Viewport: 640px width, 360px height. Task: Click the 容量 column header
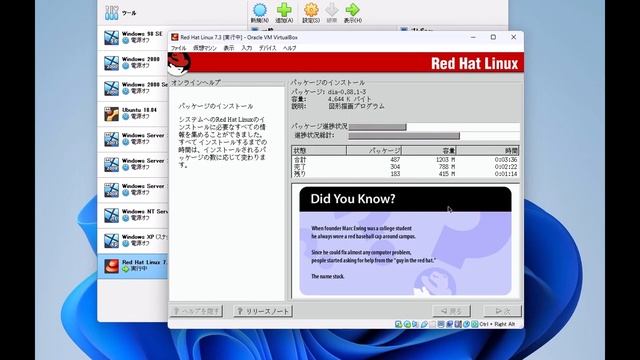pos(429,151)
